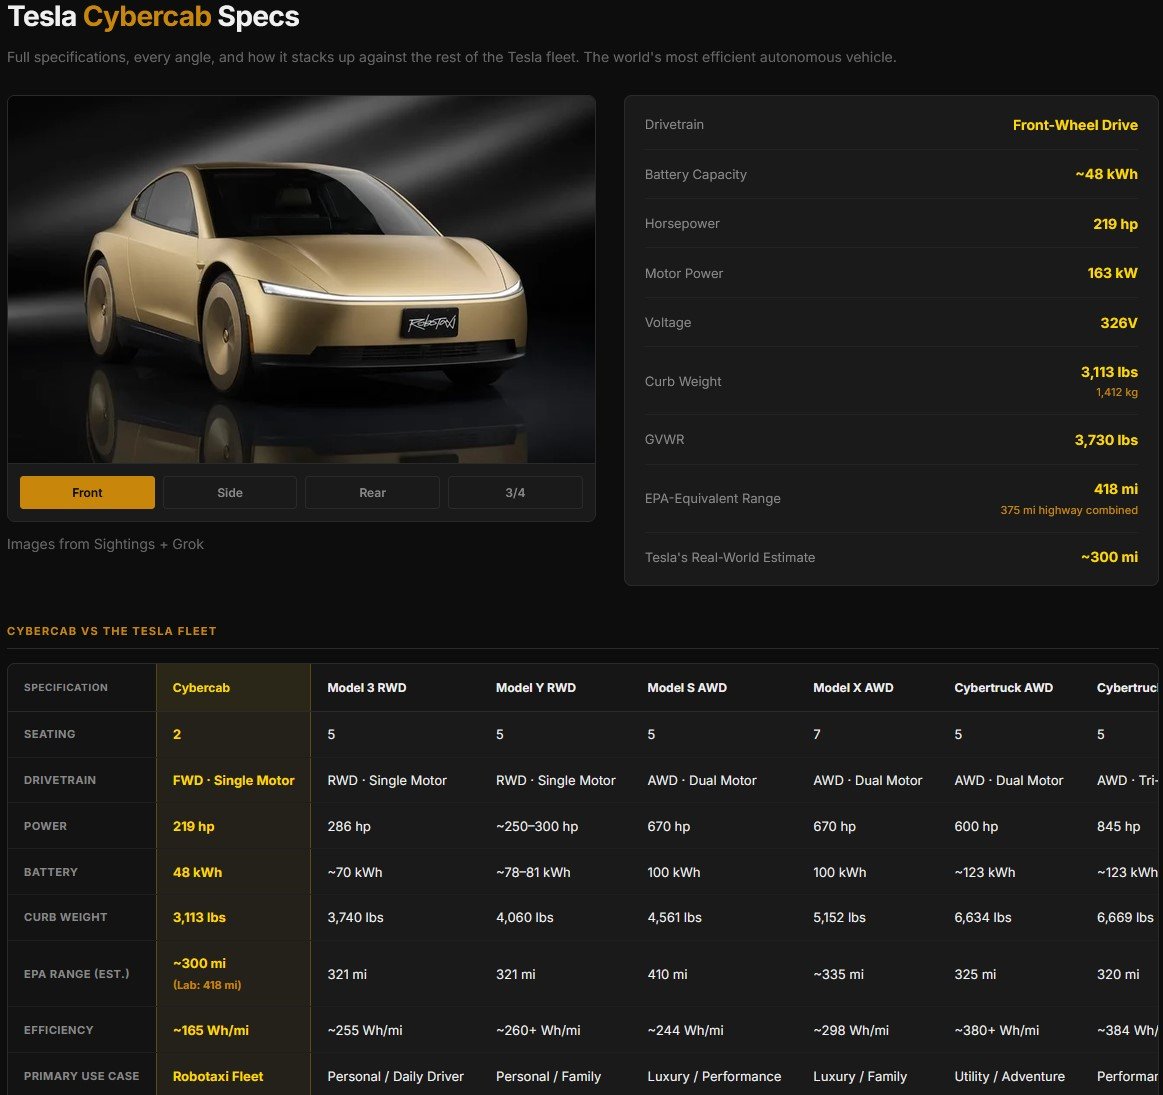Viewport: 1163px width, 1095px height.
Task: Click the 'Model 3 RWD' column header
Action: [x=367, y=688]
